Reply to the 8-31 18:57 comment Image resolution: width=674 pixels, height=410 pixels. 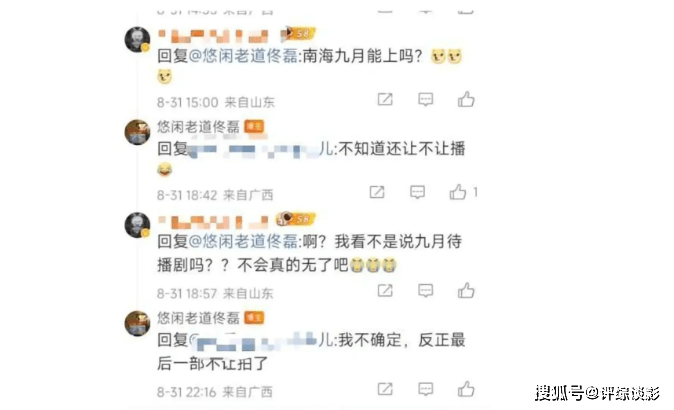click(425, 291)
